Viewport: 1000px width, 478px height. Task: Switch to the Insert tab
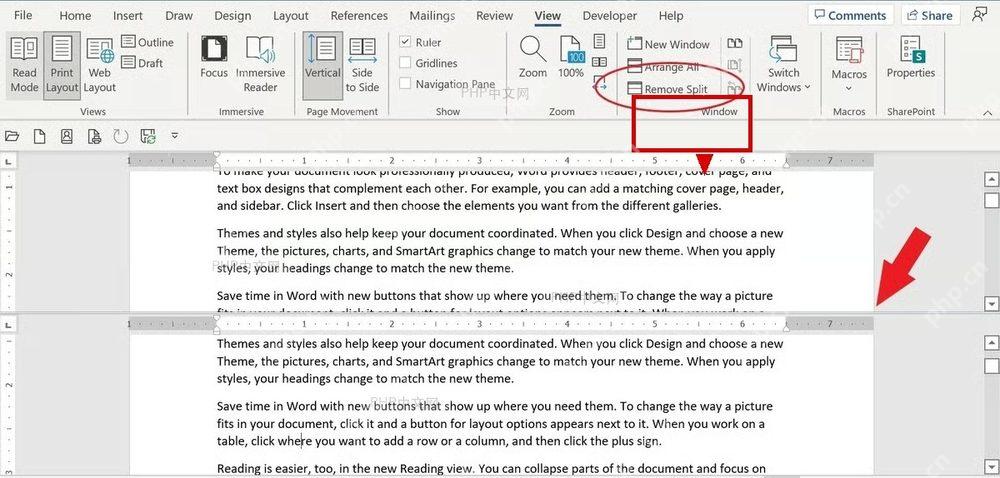click(128, 15)
